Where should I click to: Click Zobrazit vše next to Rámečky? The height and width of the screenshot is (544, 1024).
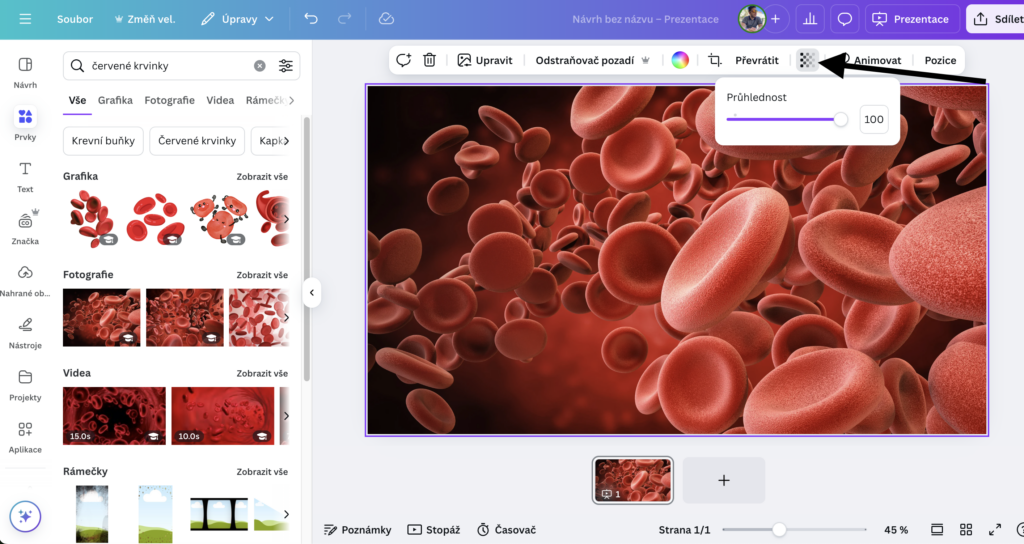pos(262,472)
